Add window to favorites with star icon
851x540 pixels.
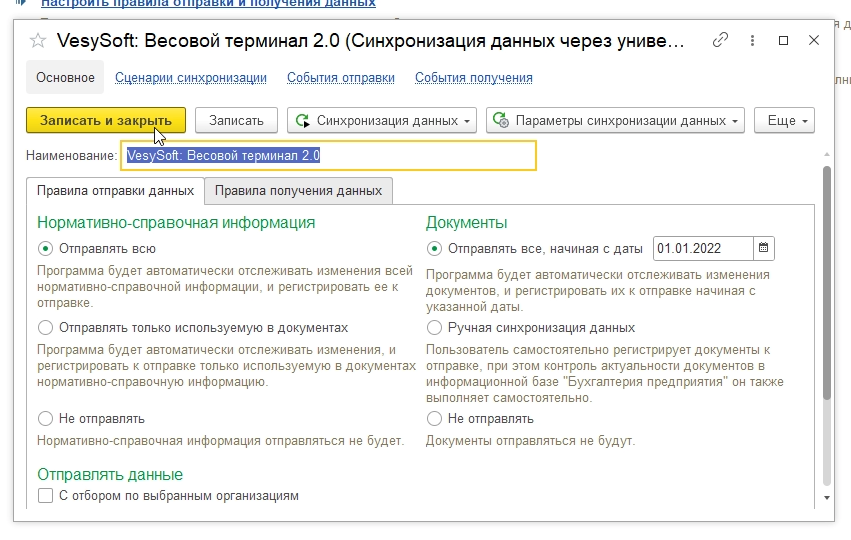pyautogui.click(x=38, y=41)
